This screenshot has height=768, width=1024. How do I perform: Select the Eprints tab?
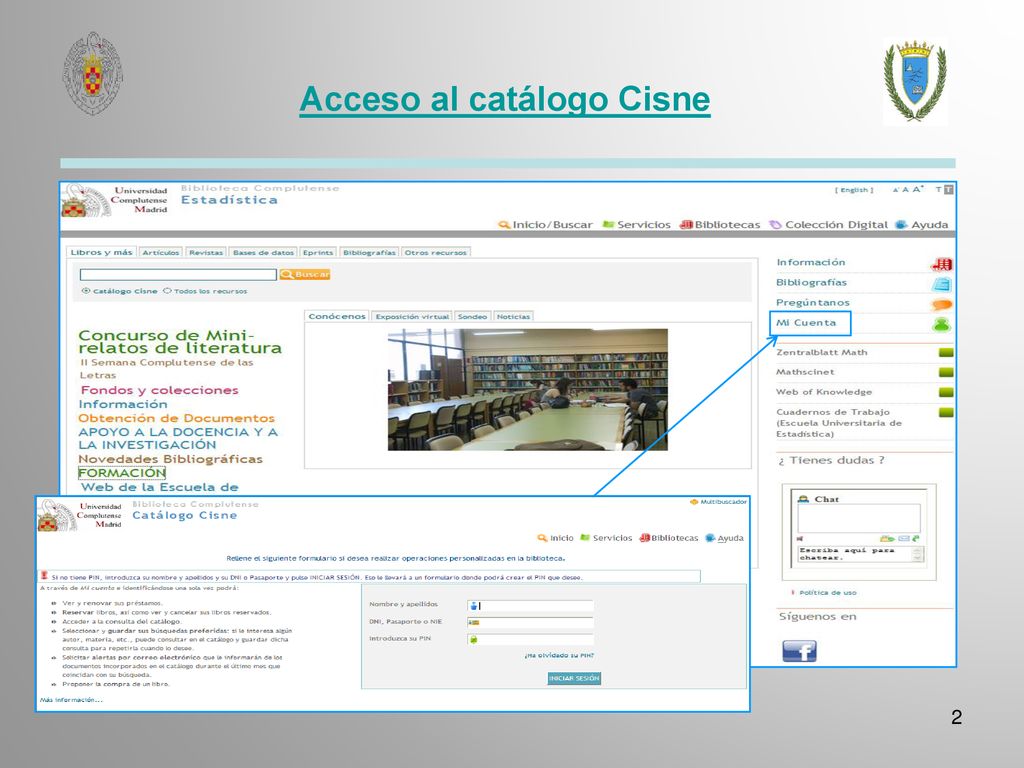coord(318,252)
